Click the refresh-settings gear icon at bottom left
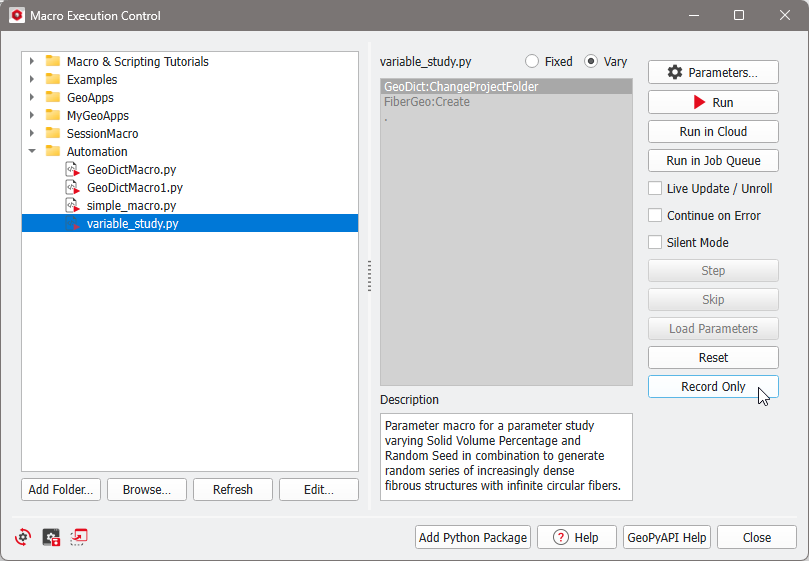This screenshot has height=561, width=809. click(x=23, y=537)
